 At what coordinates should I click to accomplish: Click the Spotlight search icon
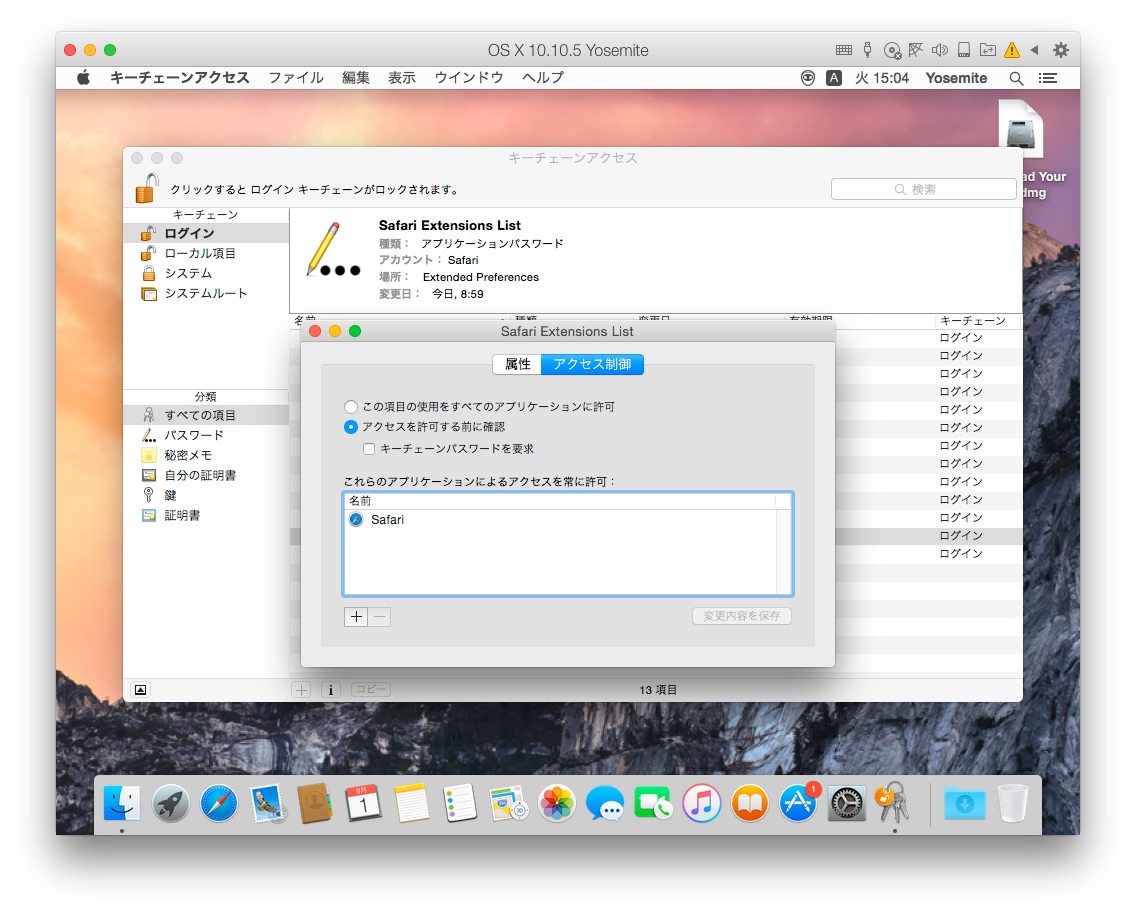(x=1016, y=78)
